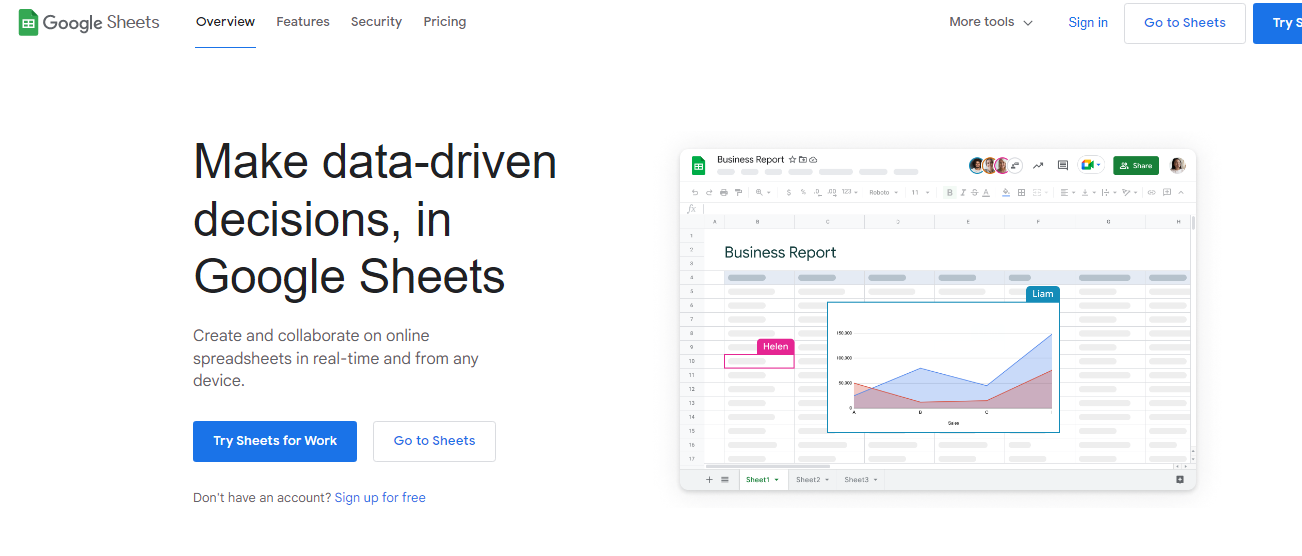The width and height of the screenshot is (1302, 556).
Task: Open the Zoom dropdown
Action: click(763, 192)
